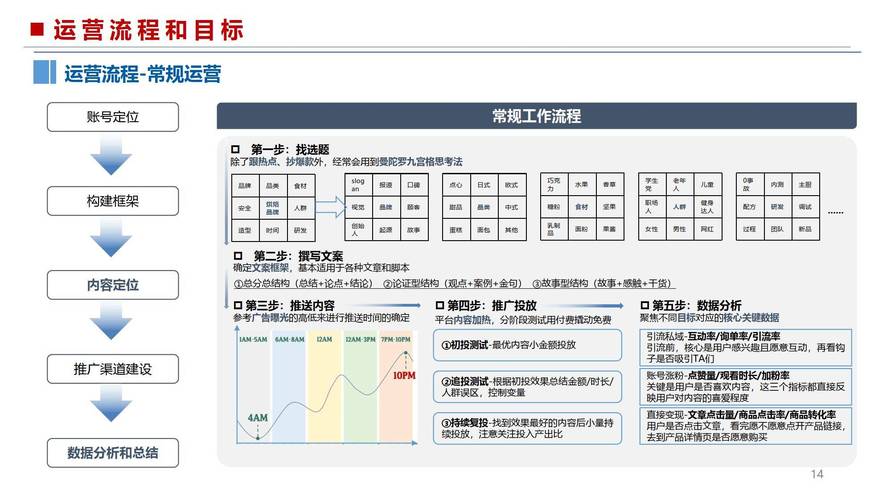Screen dimensions: 895x500
Task: Click the 视觉 cell
Action: [x=358, y=207]
